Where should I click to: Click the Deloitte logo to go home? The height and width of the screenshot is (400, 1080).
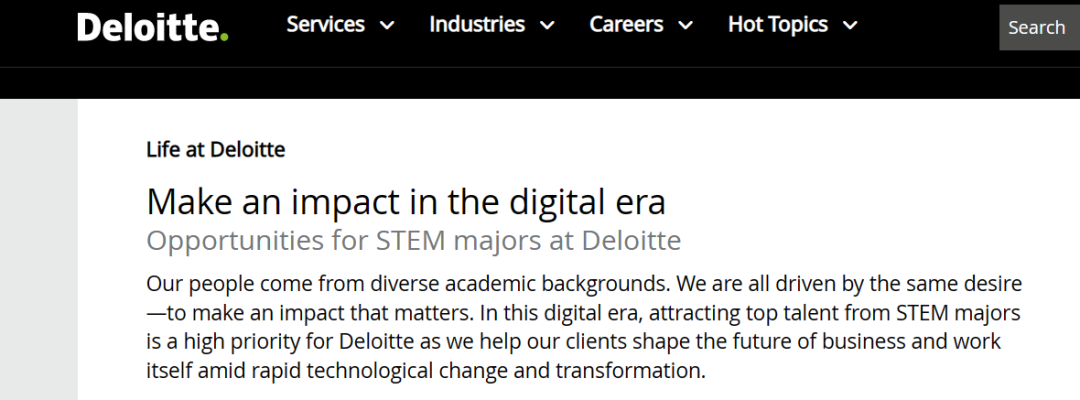152,27
